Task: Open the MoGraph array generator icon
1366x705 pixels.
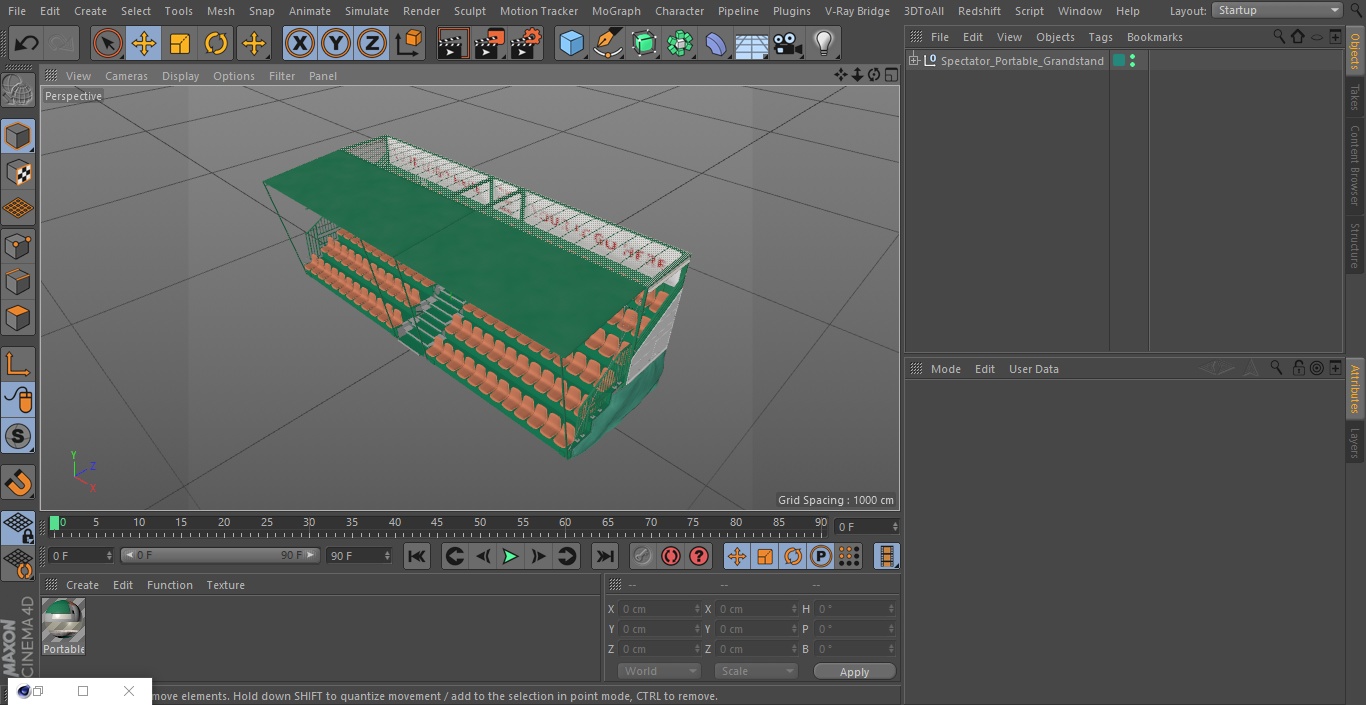Action: pyautogui.click(x=680, y=43)
